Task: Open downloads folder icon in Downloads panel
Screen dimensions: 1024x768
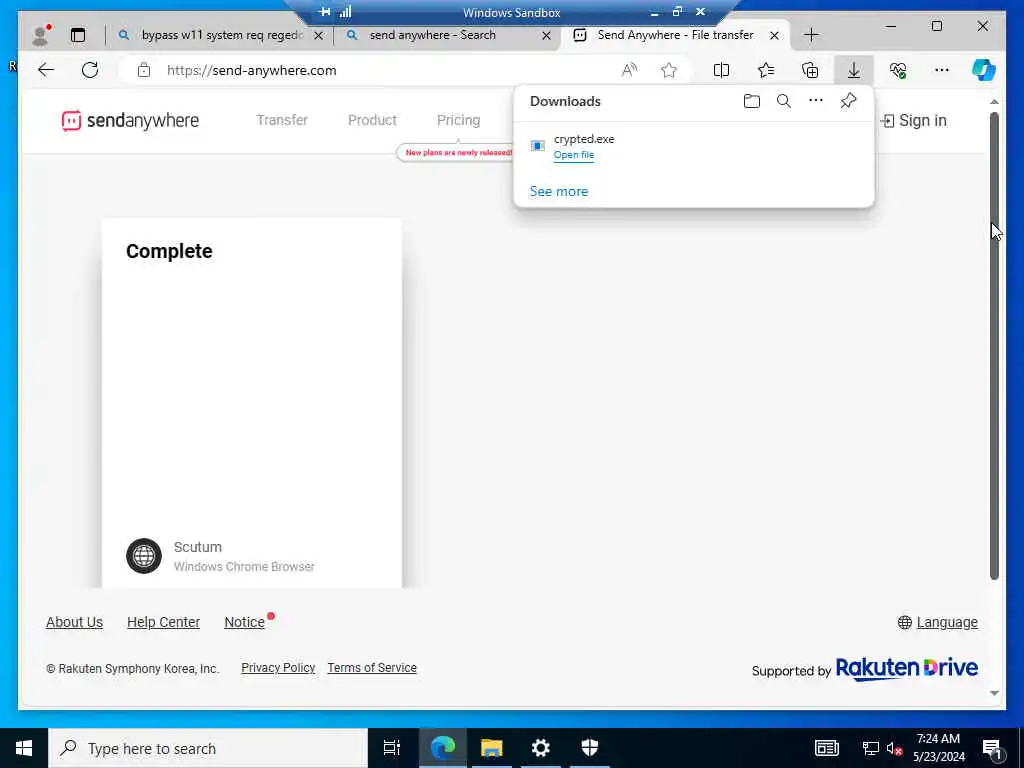Action: [x=752, y=101]
